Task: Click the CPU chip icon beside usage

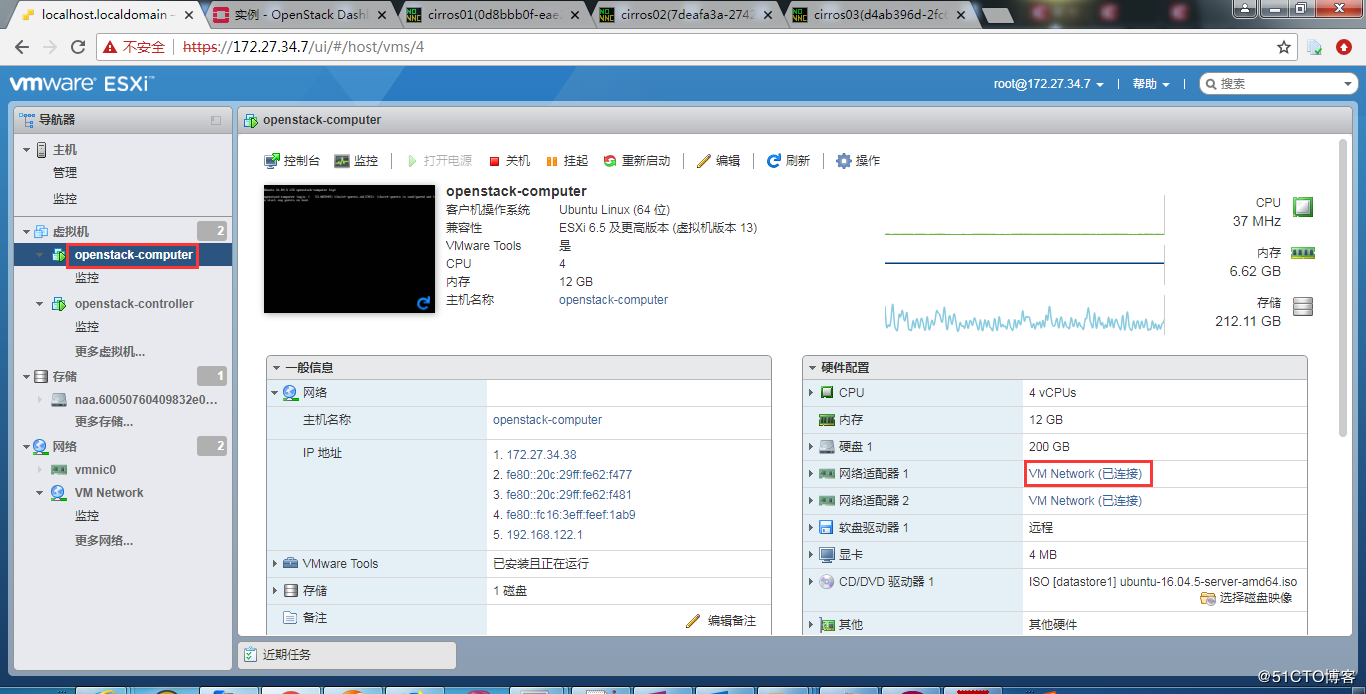Action: tap(1302, 207)
